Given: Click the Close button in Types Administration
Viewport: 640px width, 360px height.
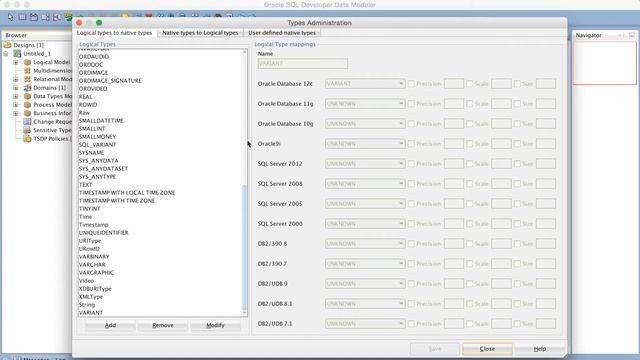Looking at the screenshot, I should point(487,349).
